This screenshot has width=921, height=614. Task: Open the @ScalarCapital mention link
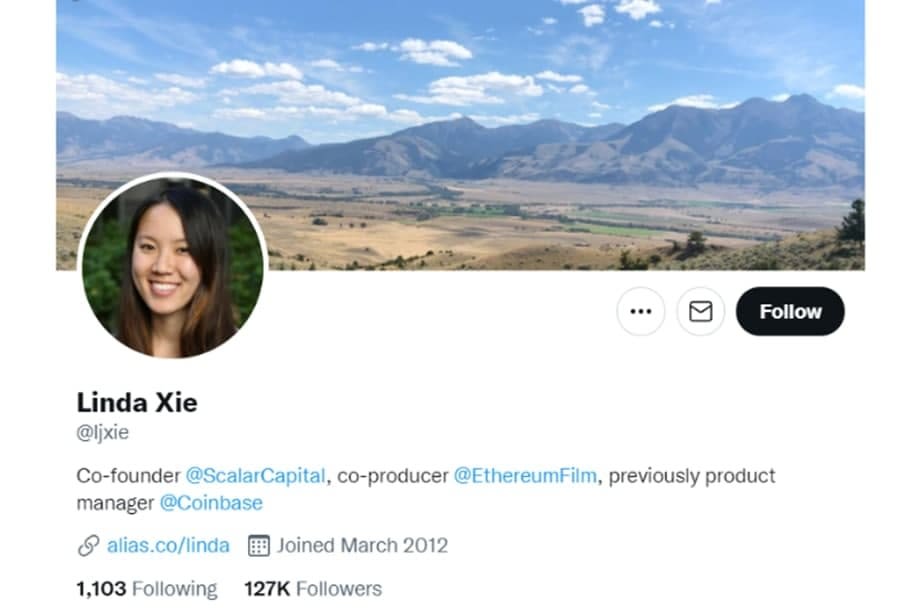tap(256, 475)
